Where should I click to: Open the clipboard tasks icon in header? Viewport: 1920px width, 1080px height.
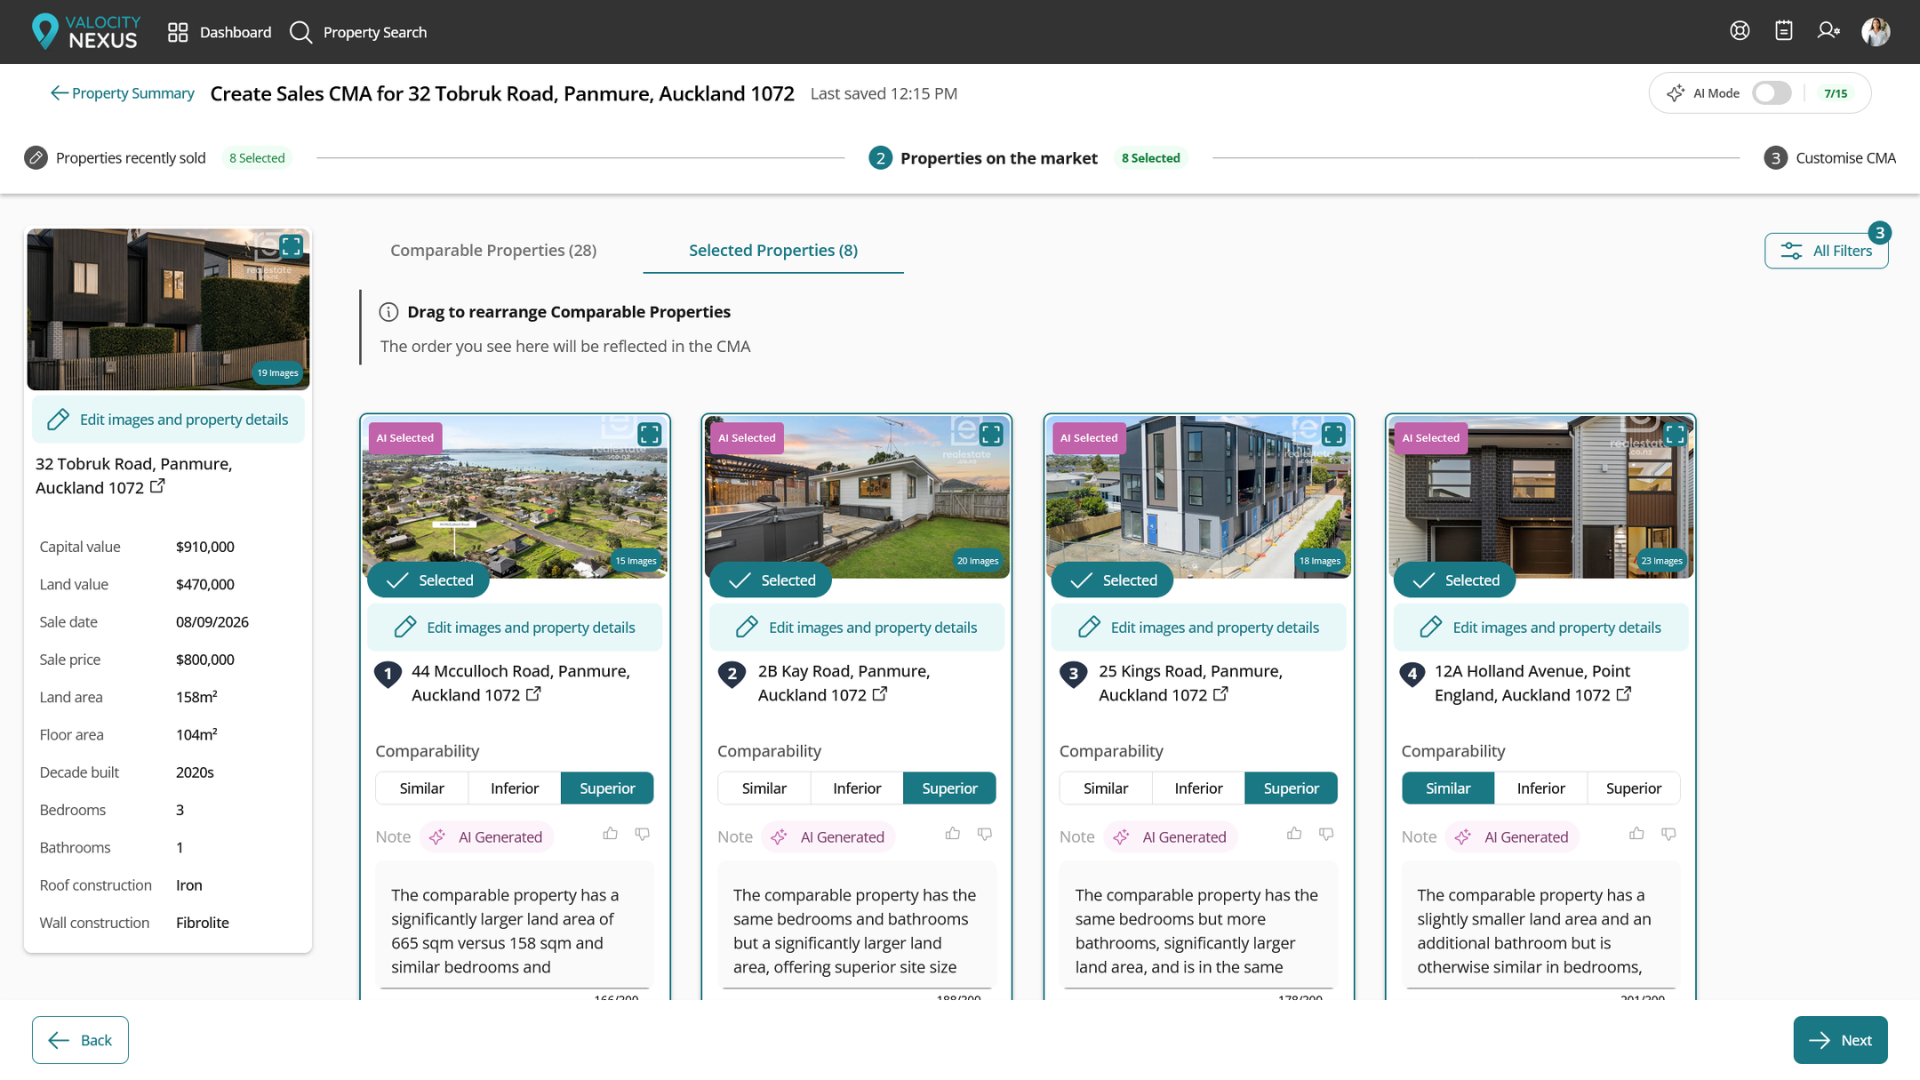1784,31
